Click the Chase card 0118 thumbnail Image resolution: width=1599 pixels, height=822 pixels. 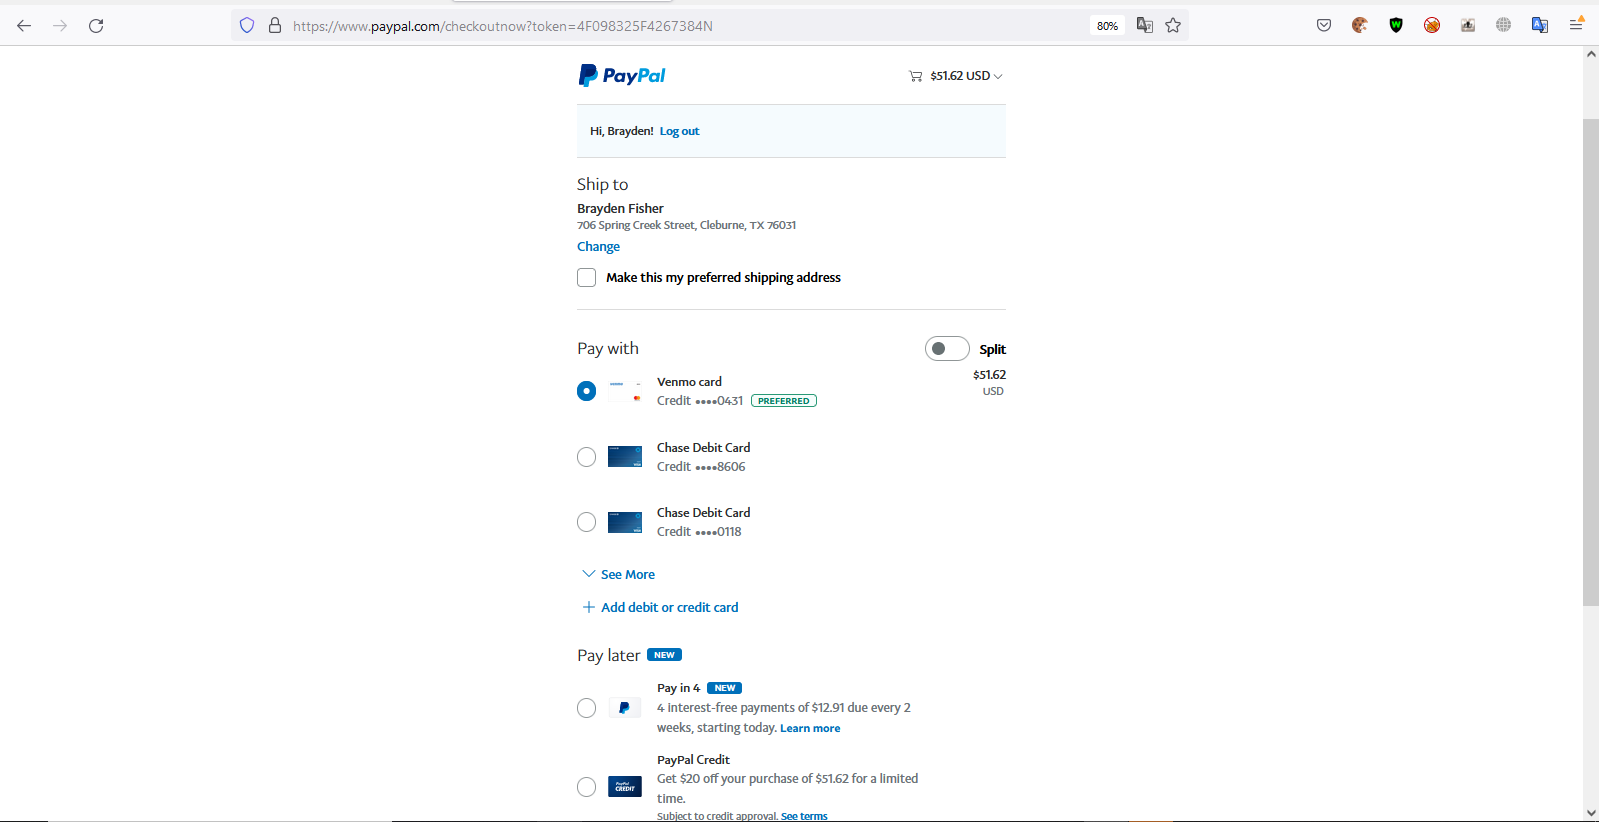pyautogui.click(x=625, y=522)
